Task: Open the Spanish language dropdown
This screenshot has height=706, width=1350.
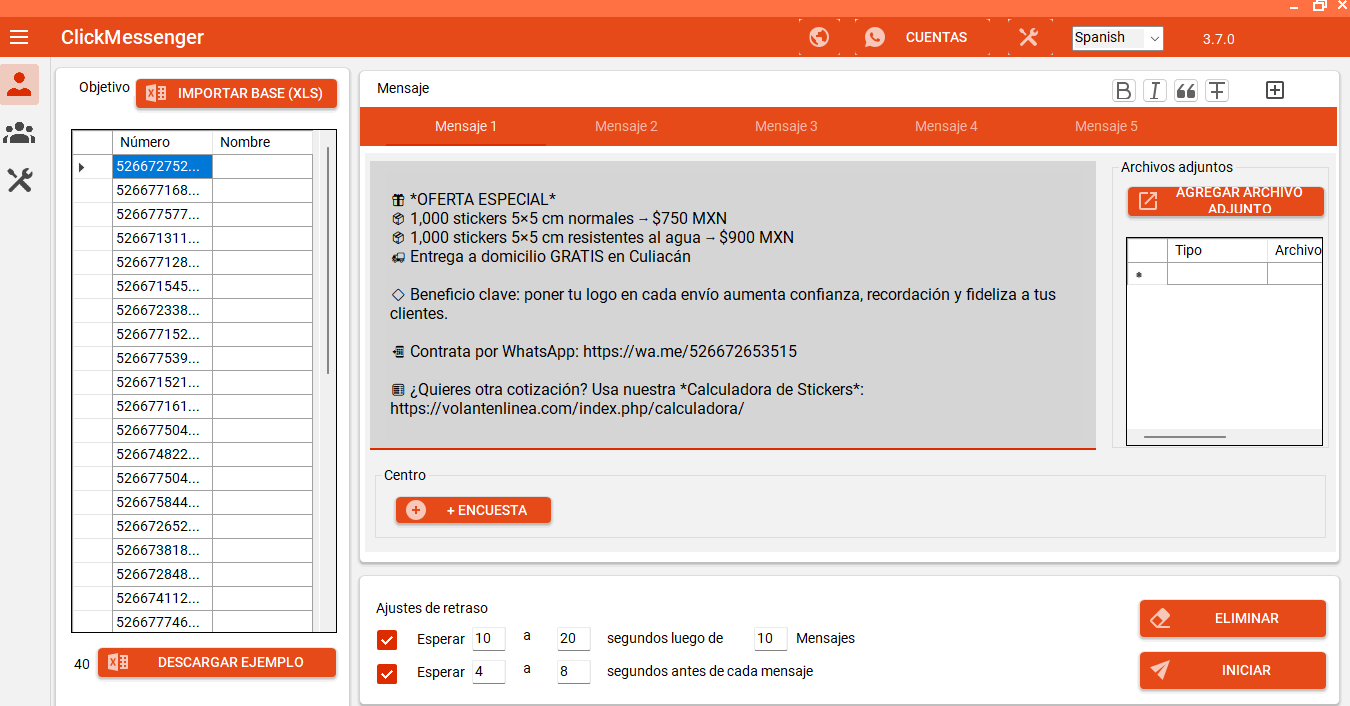Action: click(1117, 38)
